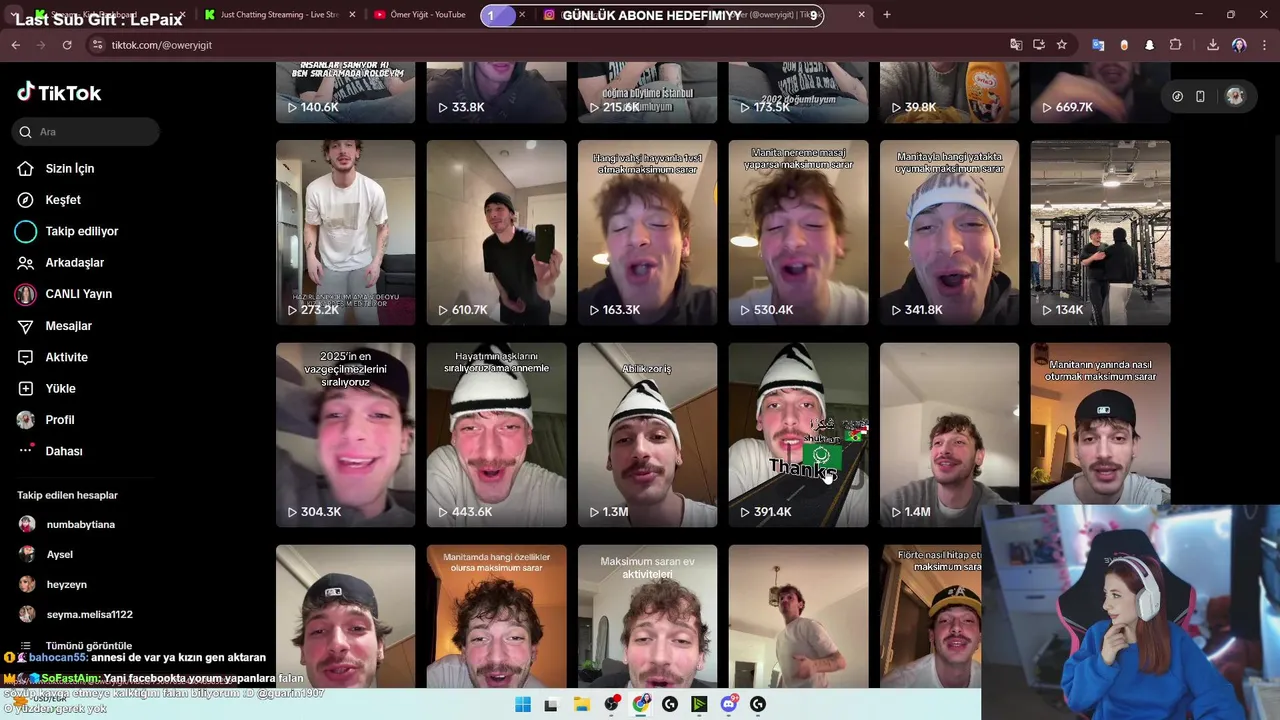Open 'Manitanın yanında nasıl oturmak' video

(x=1100, y=423)
